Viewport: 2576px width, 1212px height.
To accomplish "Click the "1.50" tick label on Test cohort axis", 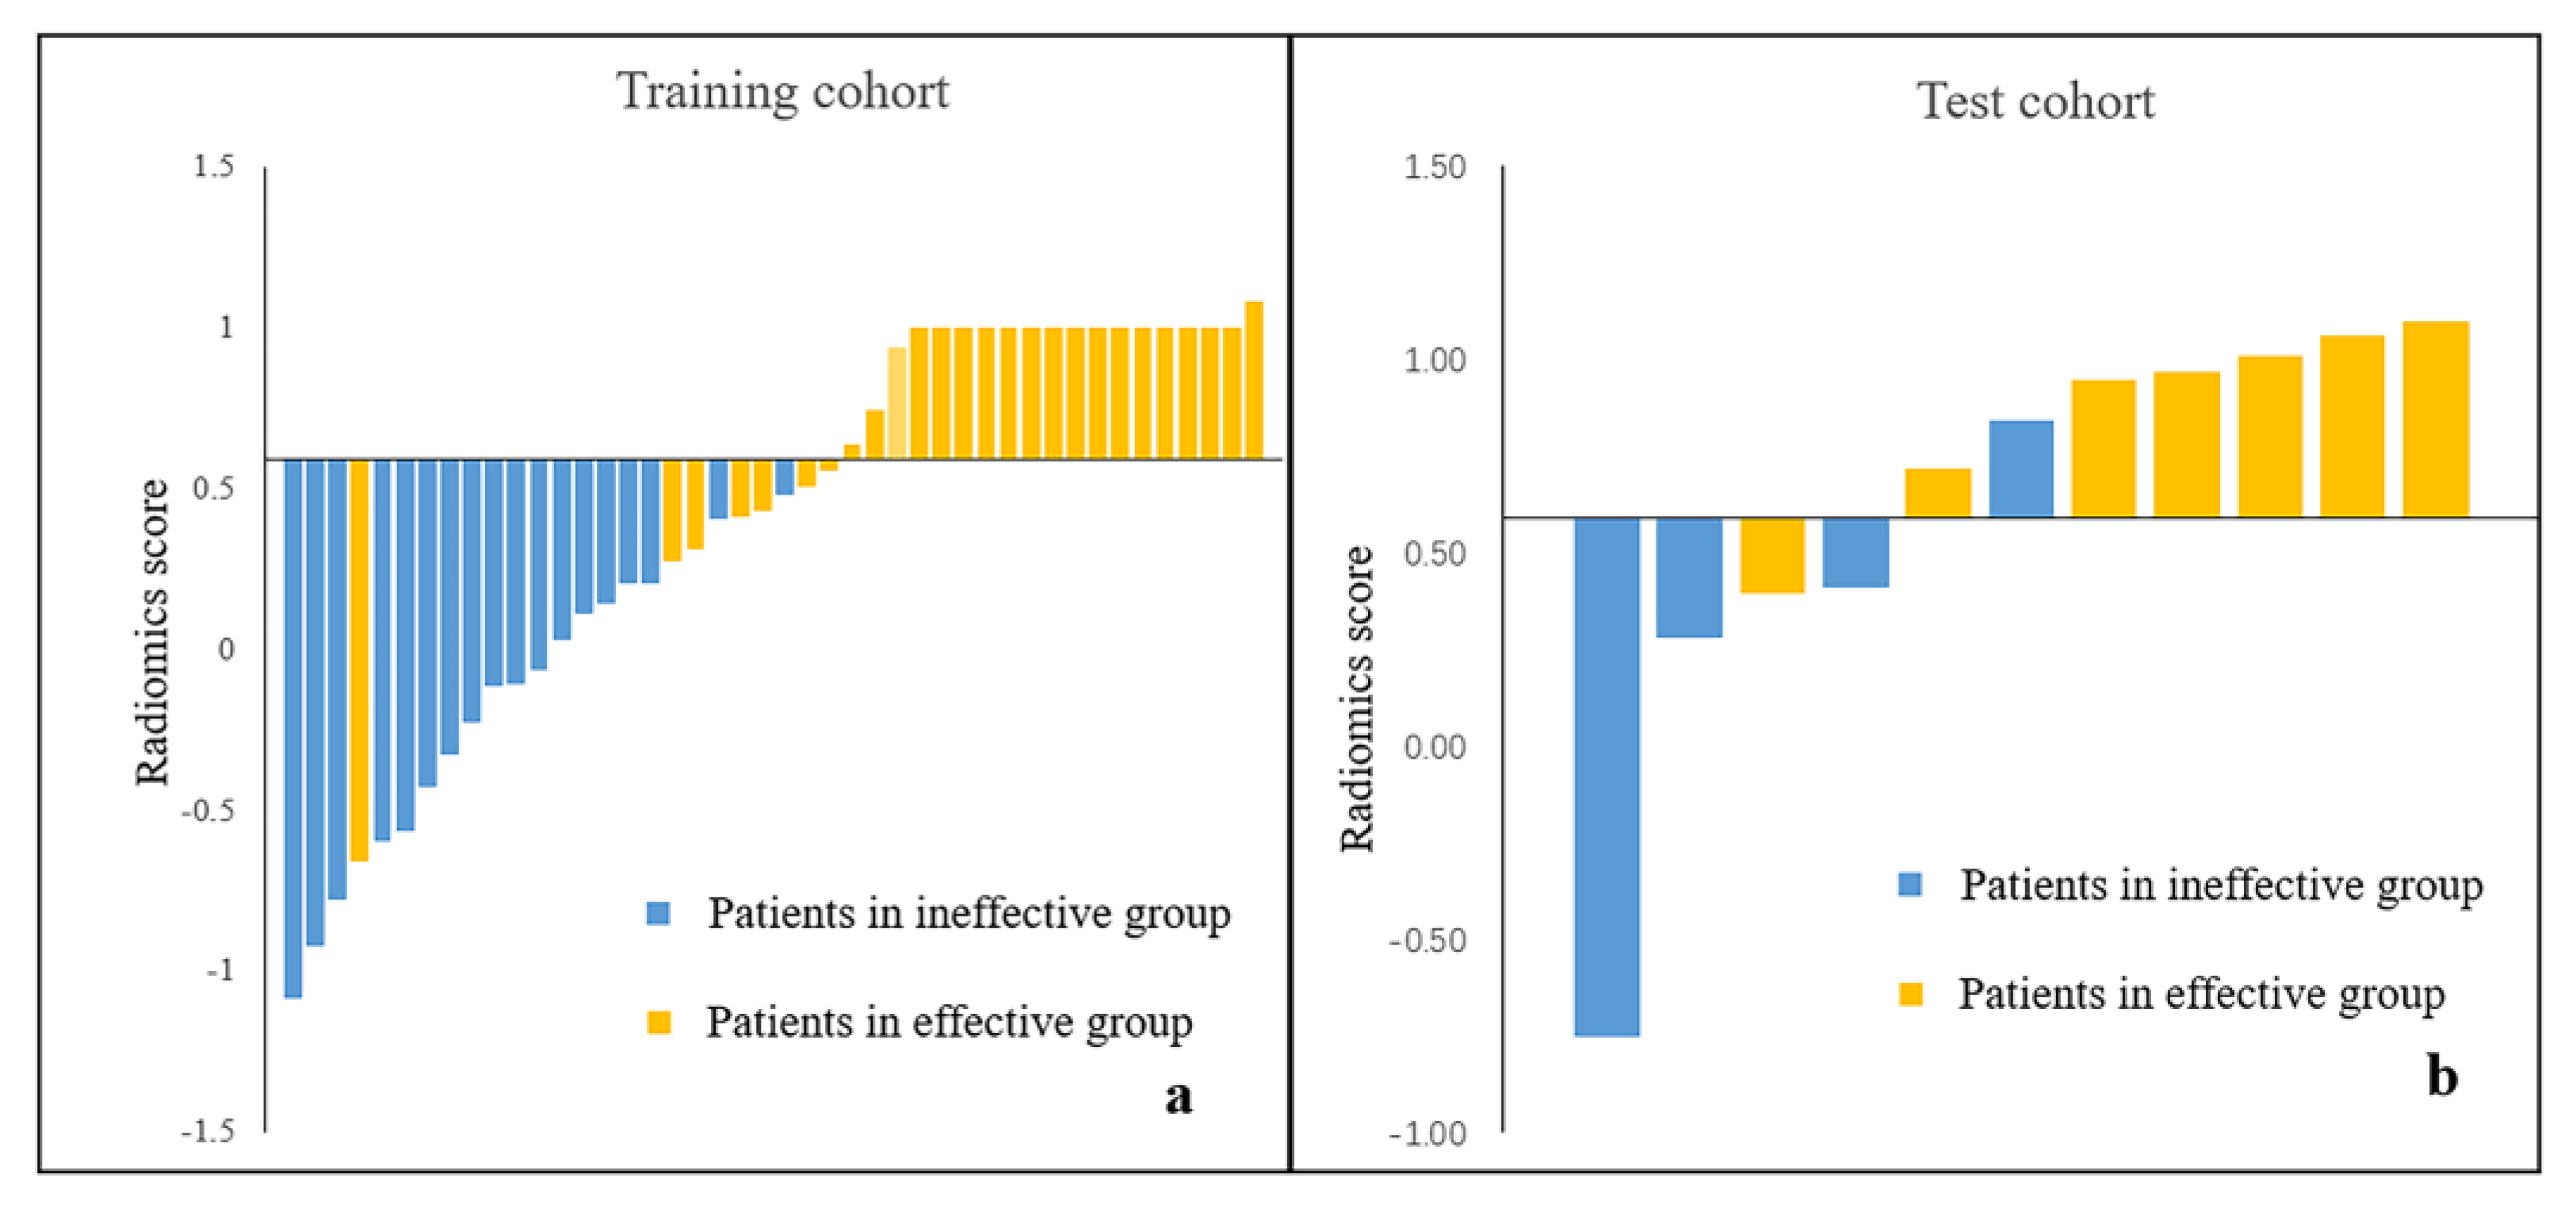I will (1434, 167).
